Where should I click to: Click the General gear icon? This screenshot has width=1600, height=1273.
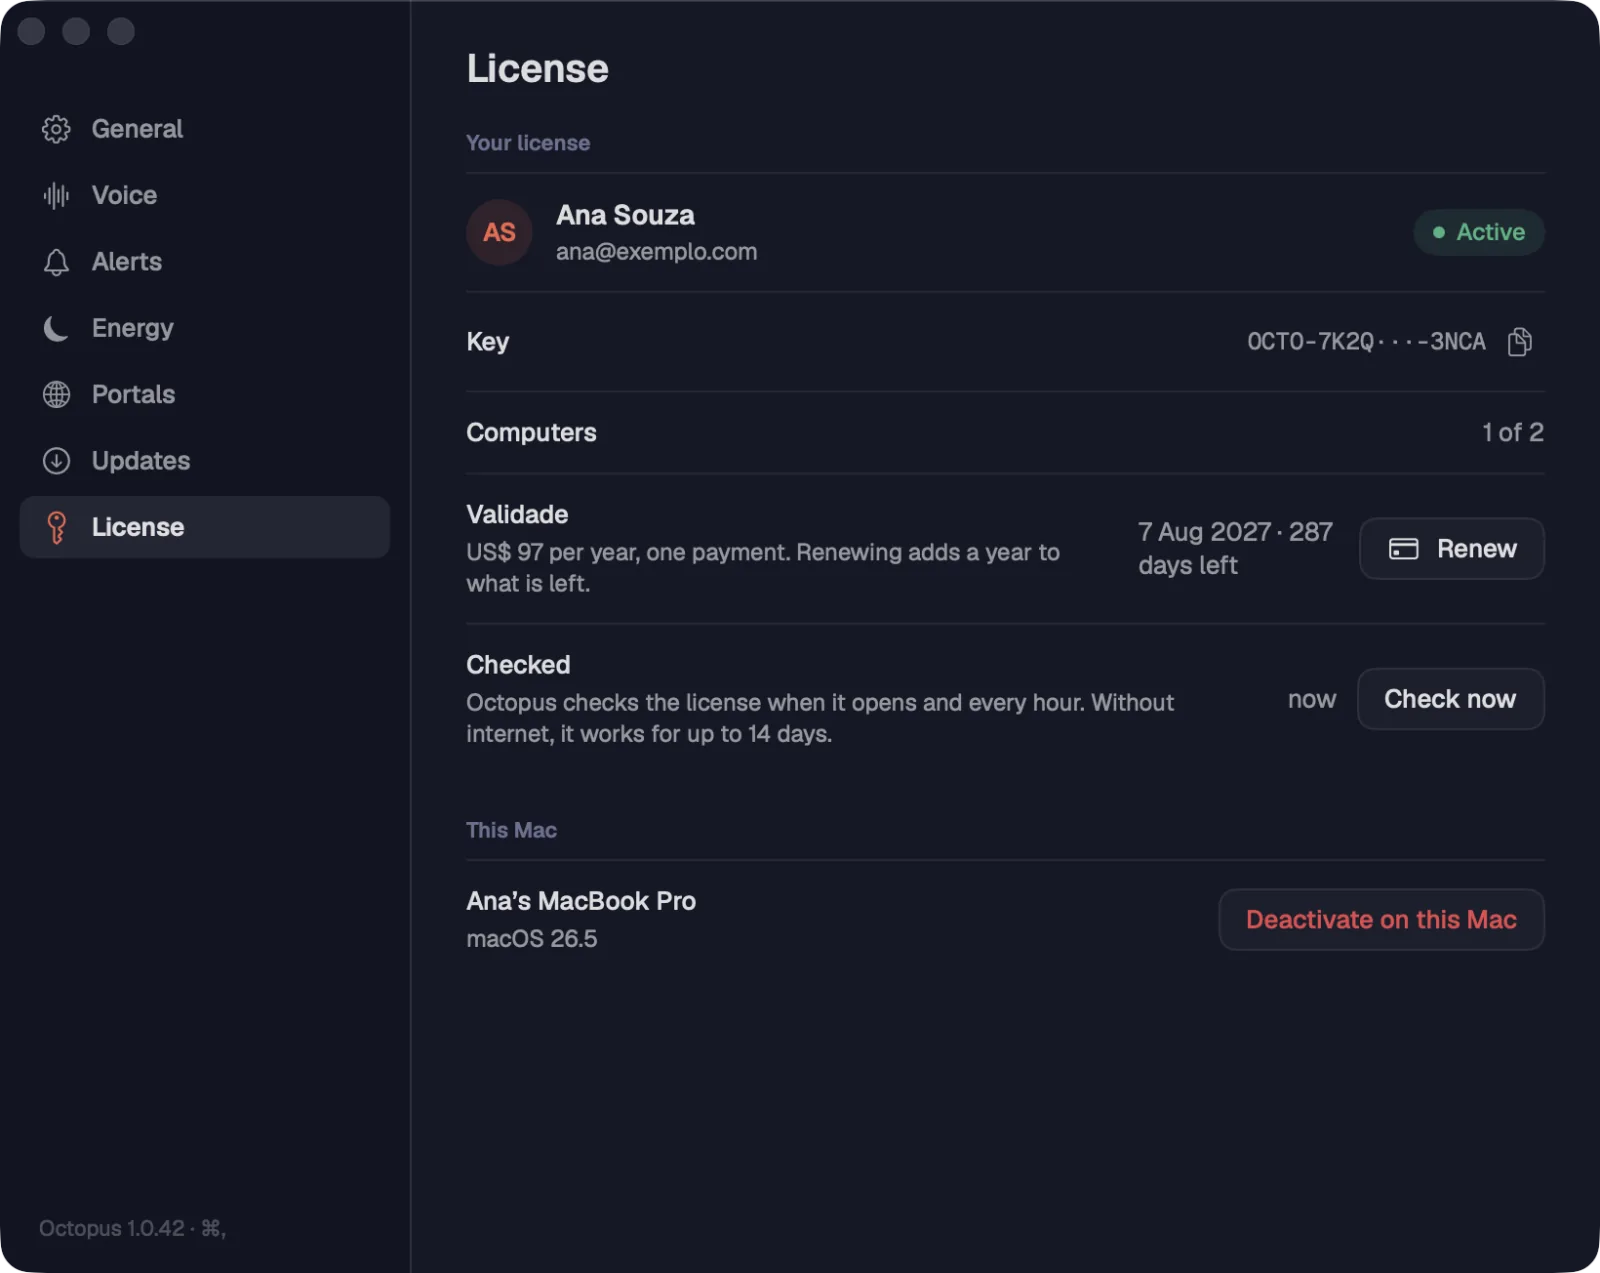click(x=56, y=129)
